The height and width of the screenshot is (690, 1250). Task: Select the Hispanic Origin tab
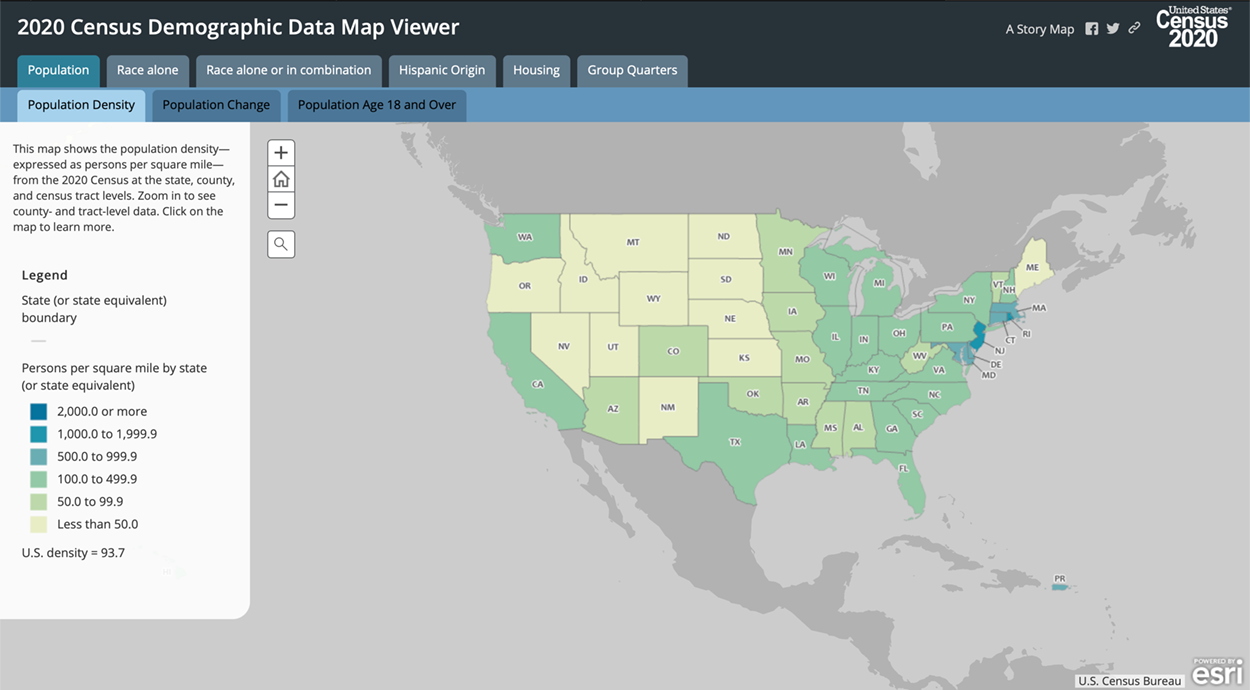tap(441, 70)
